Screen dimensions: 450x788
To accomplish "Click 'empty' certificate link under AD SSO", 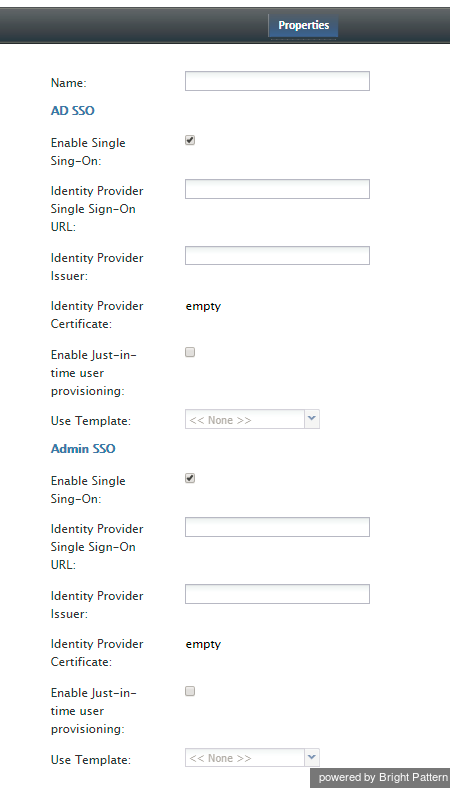I will (x=203, y=306).
